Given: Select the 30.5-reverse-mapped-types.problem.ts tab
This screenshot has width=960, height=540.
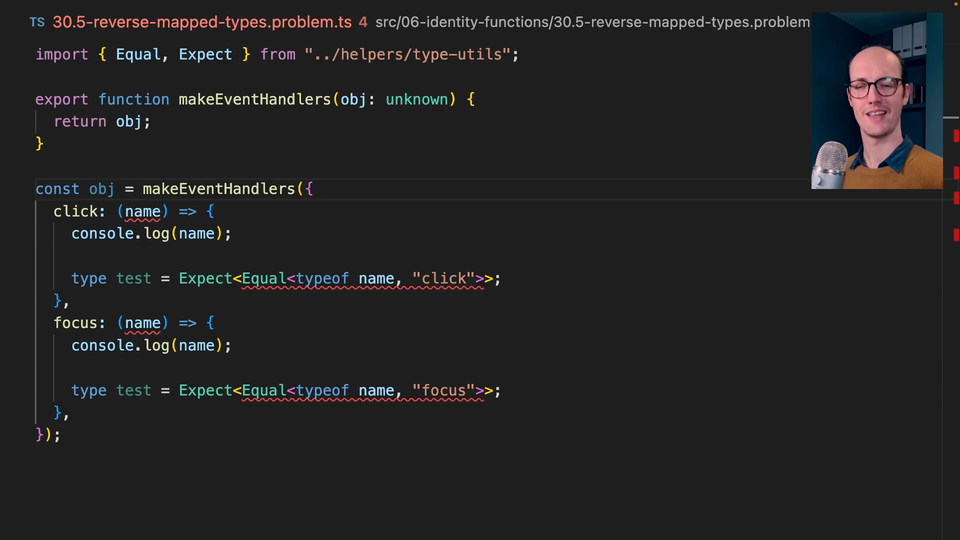Looking at the screenshot, I should [201, 21].
